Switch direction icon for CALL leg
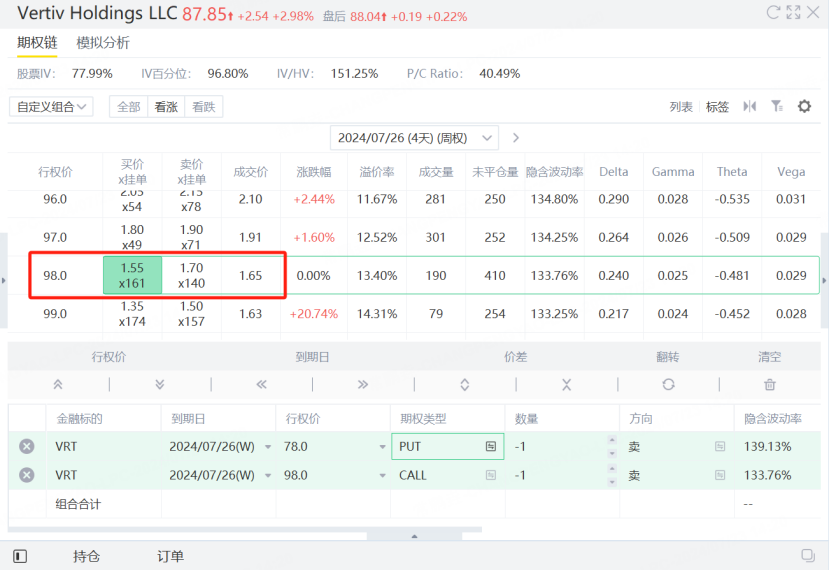 click(720, 475)
